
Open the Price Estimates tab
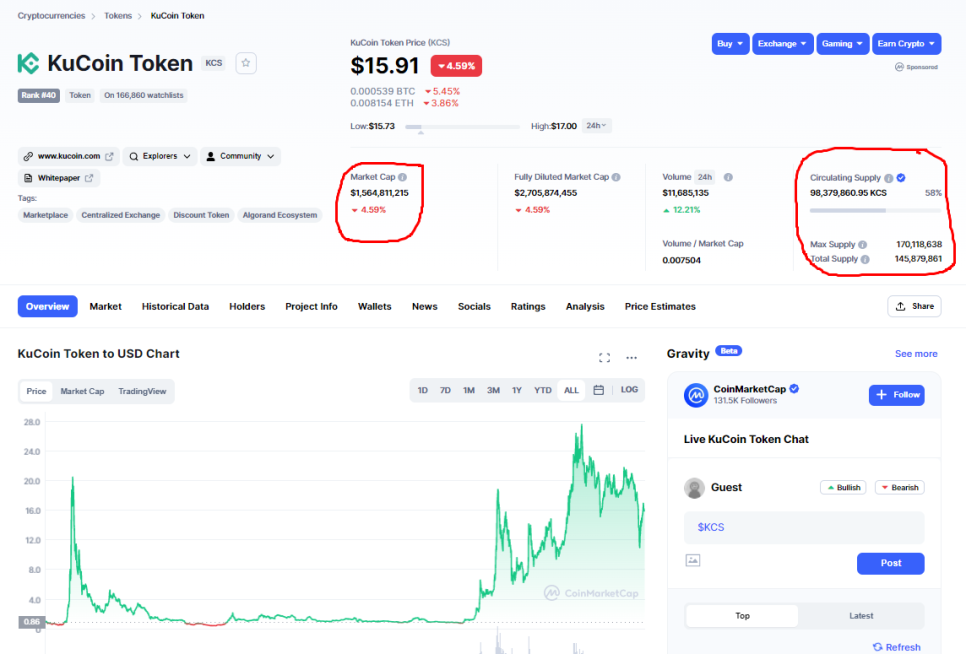(x=660, y=307)
